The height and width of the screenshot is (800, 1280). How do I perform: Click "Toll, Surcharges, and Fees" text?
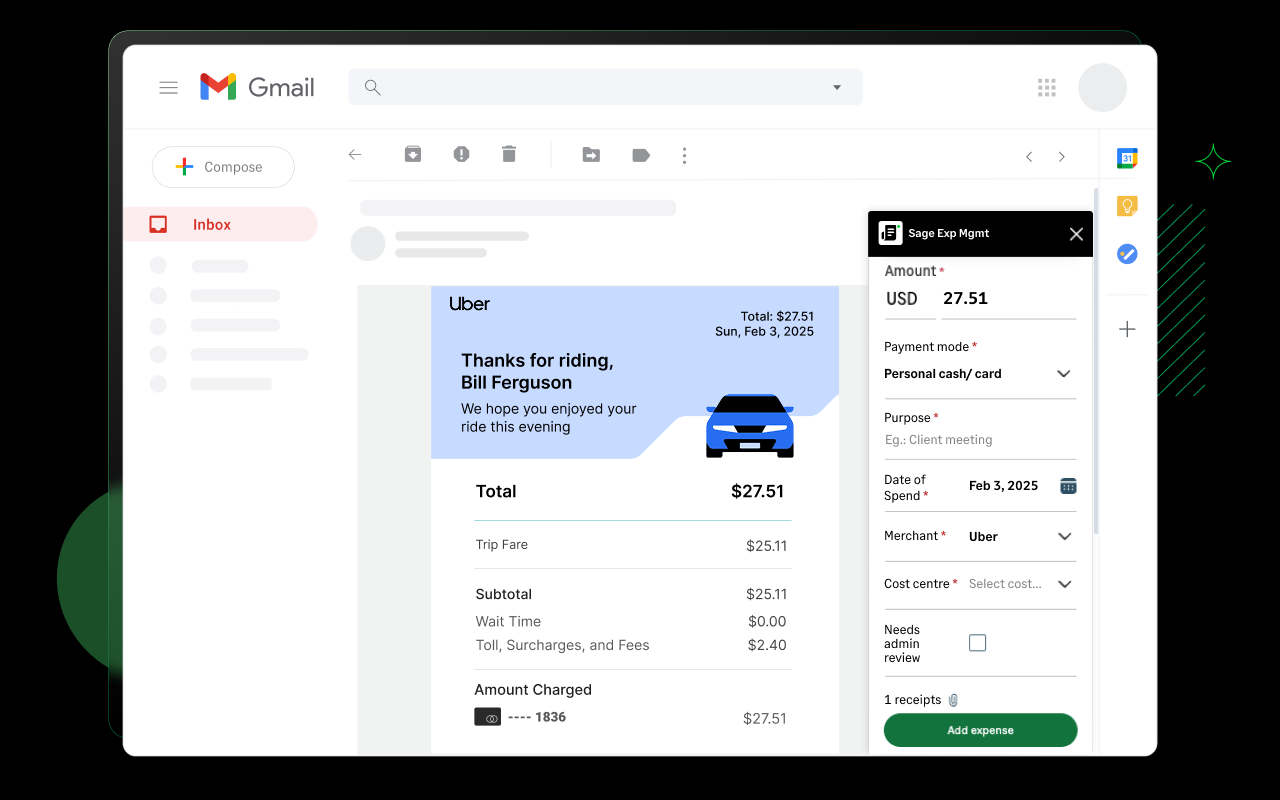[x=562, y=645]
